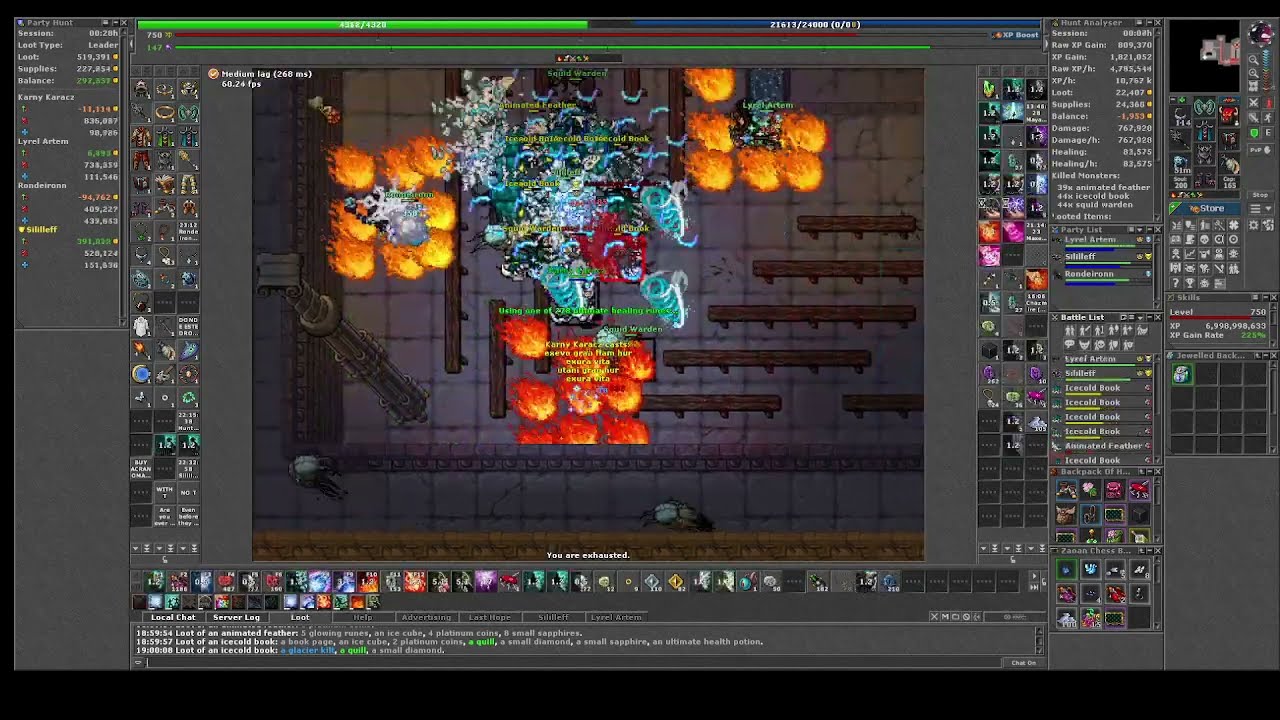Toggle skull filter in Battle List
This screenshot has height=720, width=1280.
[1099, 345]
